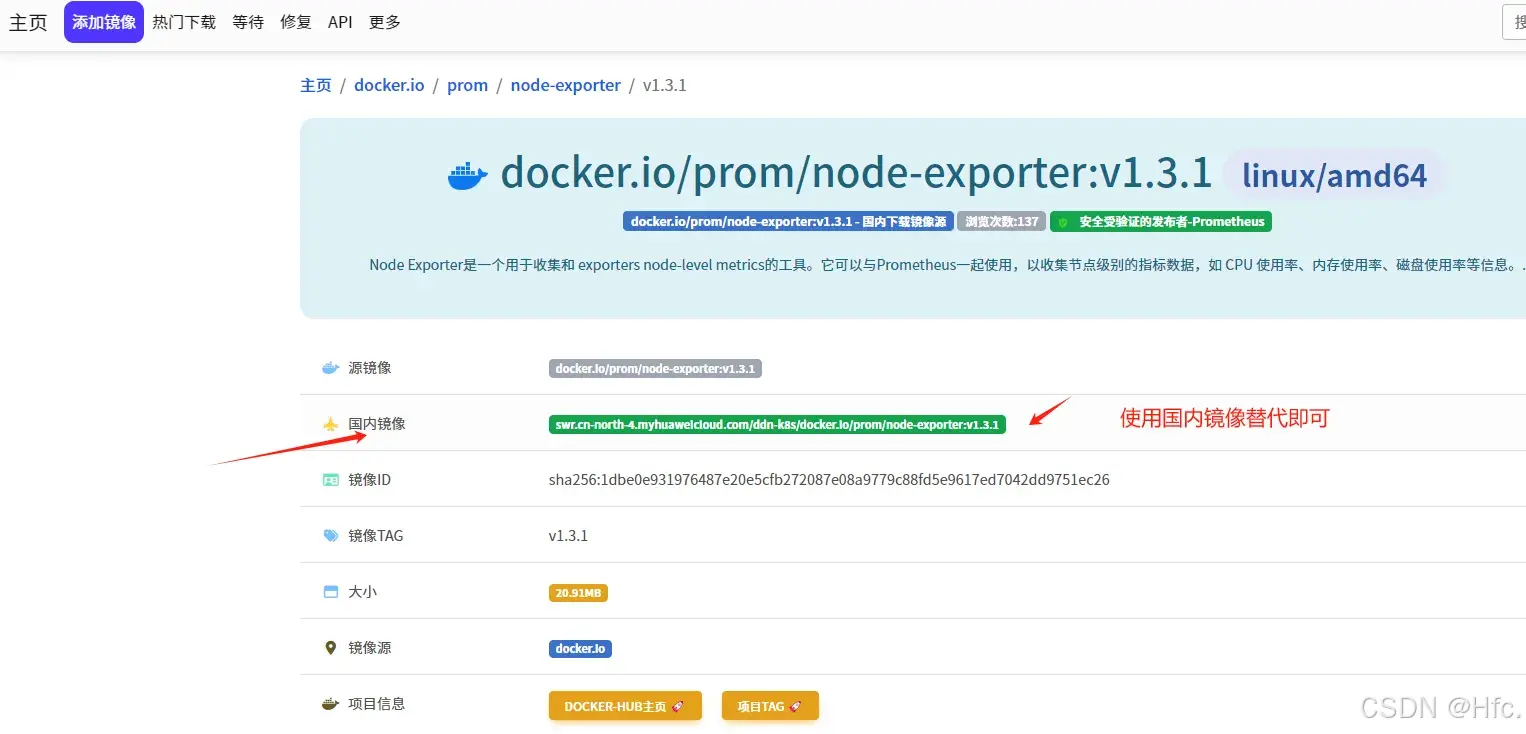Click the 项目信息 row label

pyautogui.click(x=377, y=704)
